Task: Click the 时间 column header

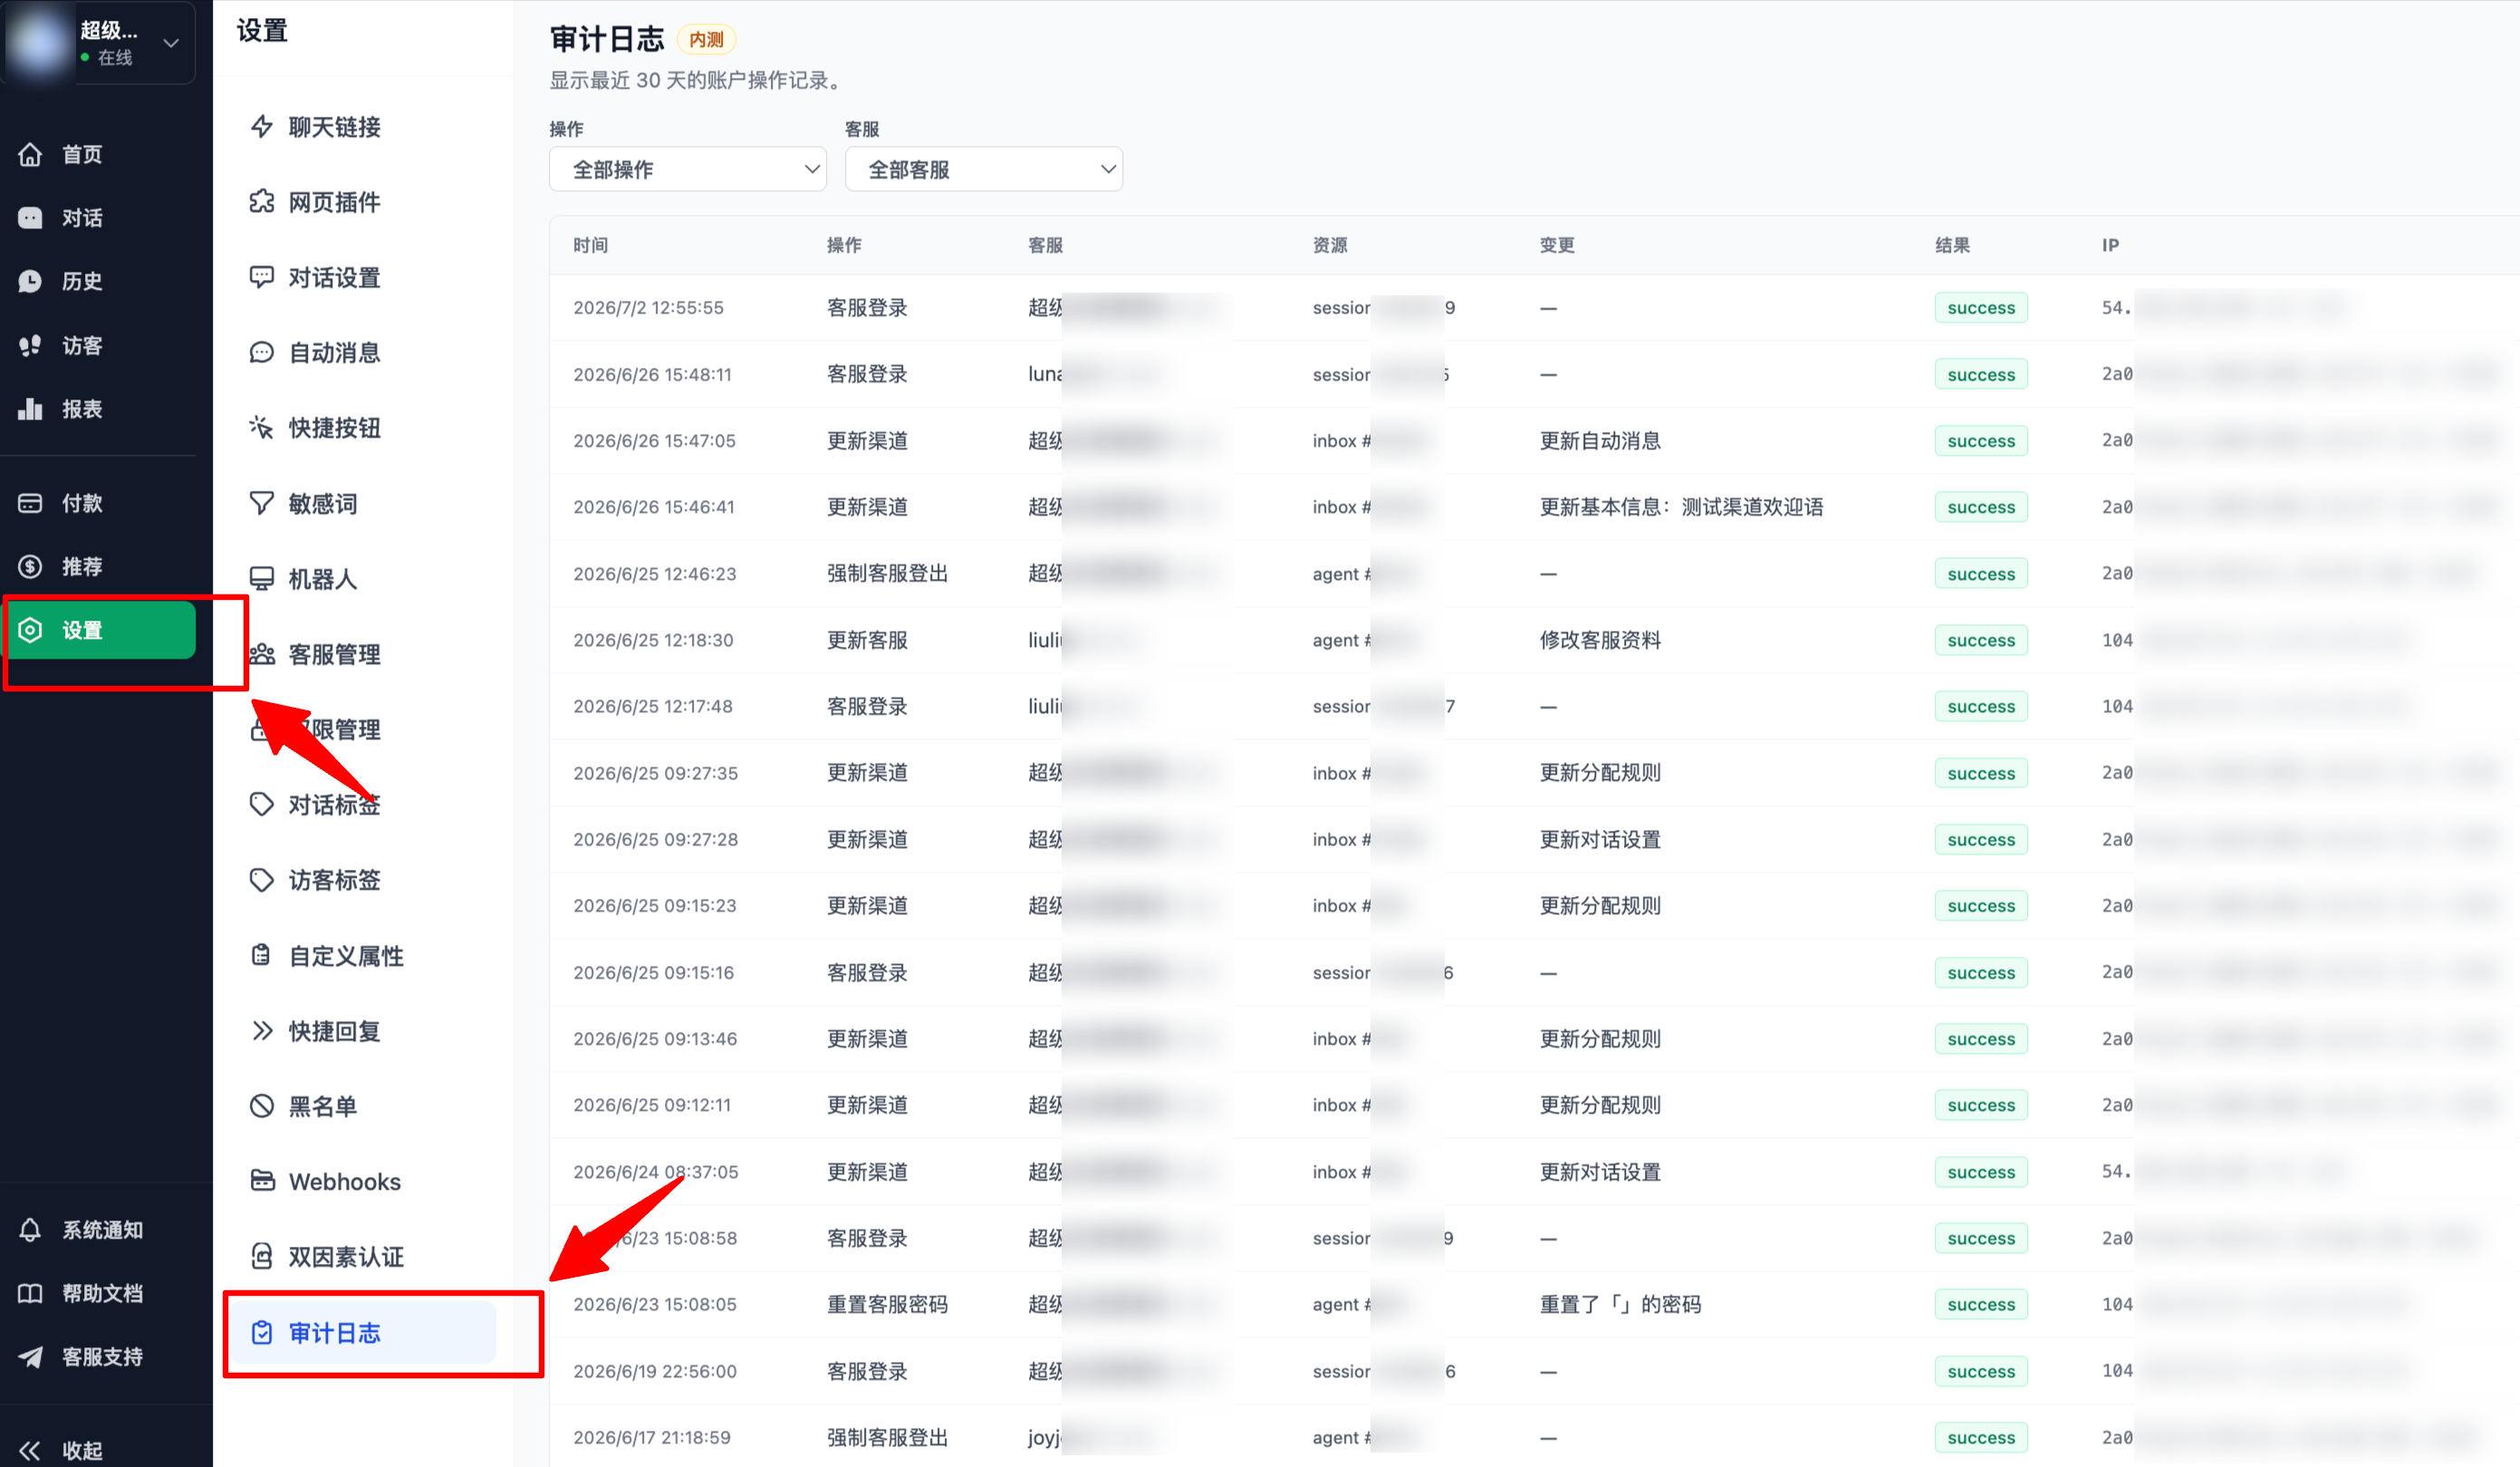Action: click(590, 245)
